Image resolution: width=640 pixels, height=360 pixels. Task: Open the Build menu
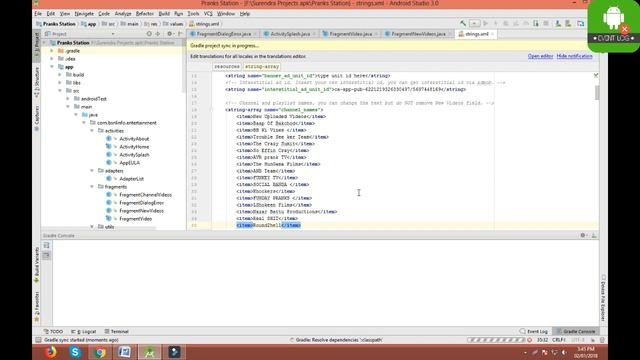tap(164, 13)
